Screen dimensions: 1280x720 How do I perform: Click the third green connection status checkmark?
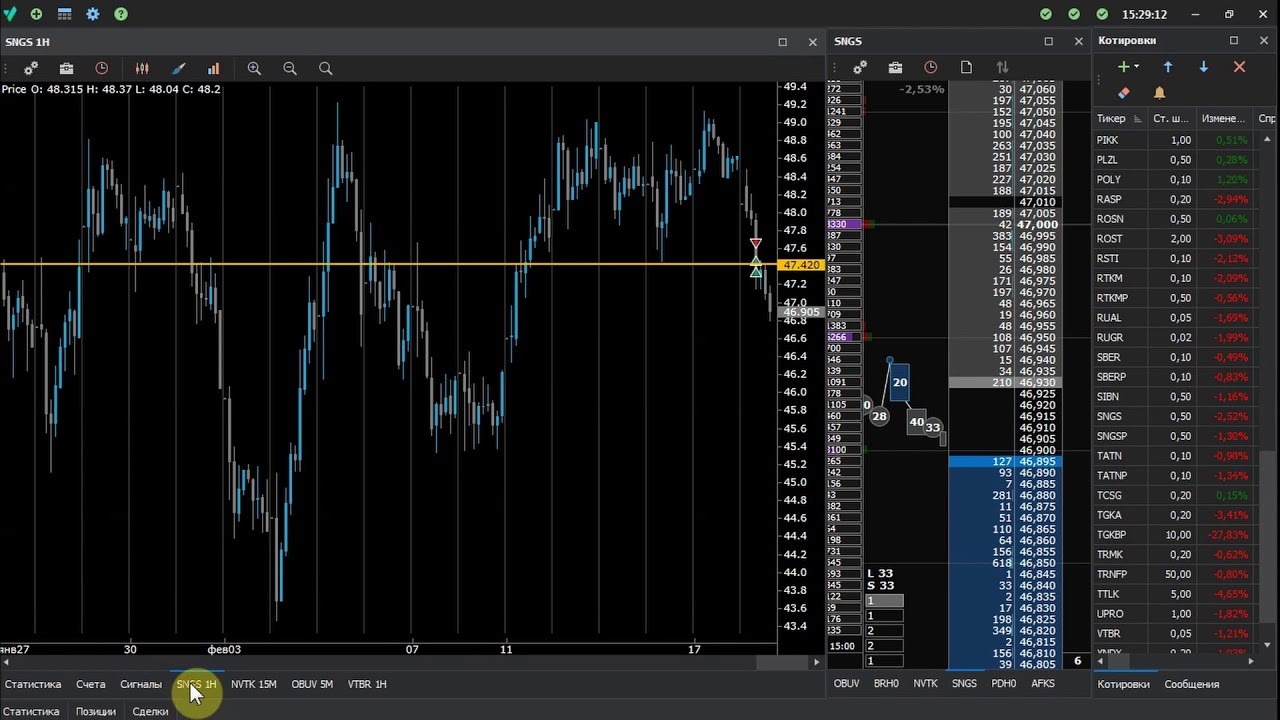click(x=1102, y=14)
